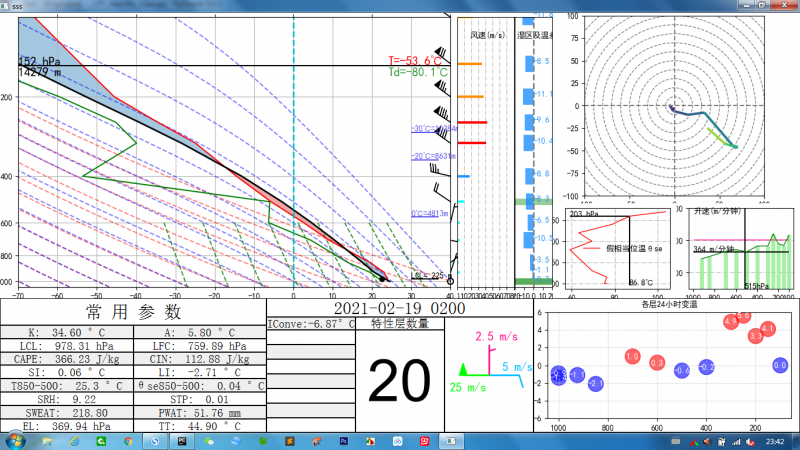The height and width of the screenshot is (450, 800).
Task: Click the network signal tray icon
Action: coord(738,440)
